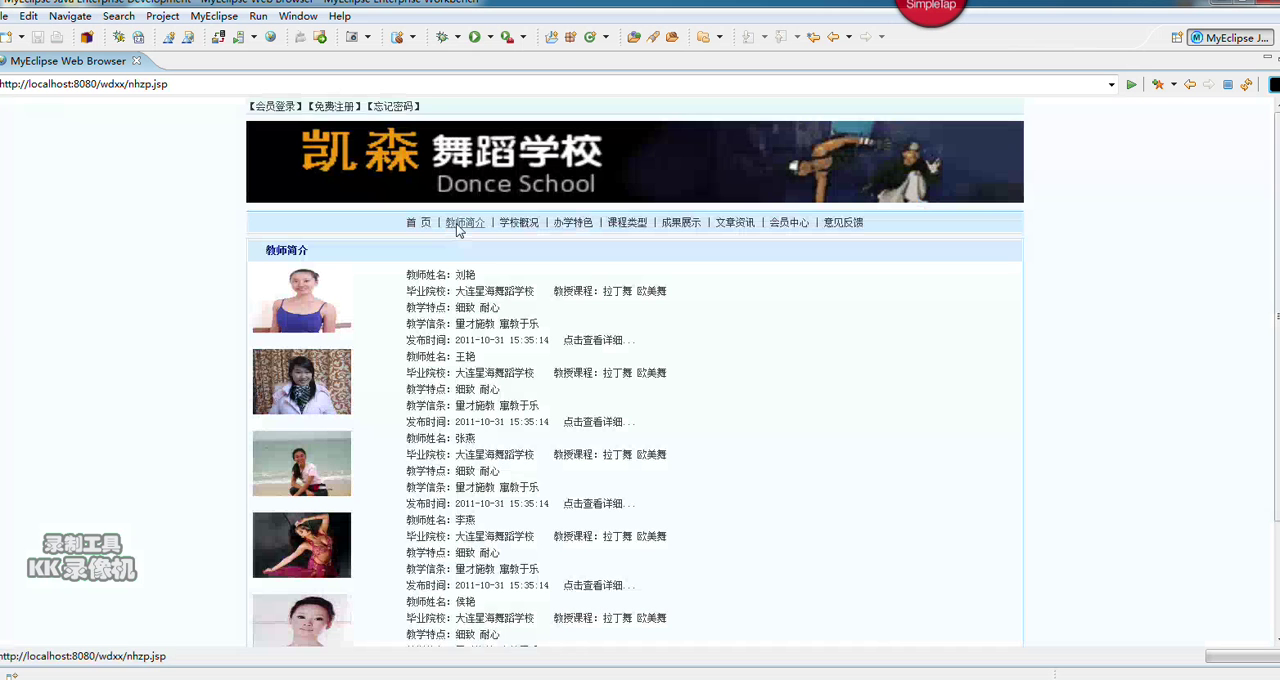The width and height of the screenshot is (1280, 680).
Task: Click the toolbar yellow Back arrow
Action: tap(833, 37)
